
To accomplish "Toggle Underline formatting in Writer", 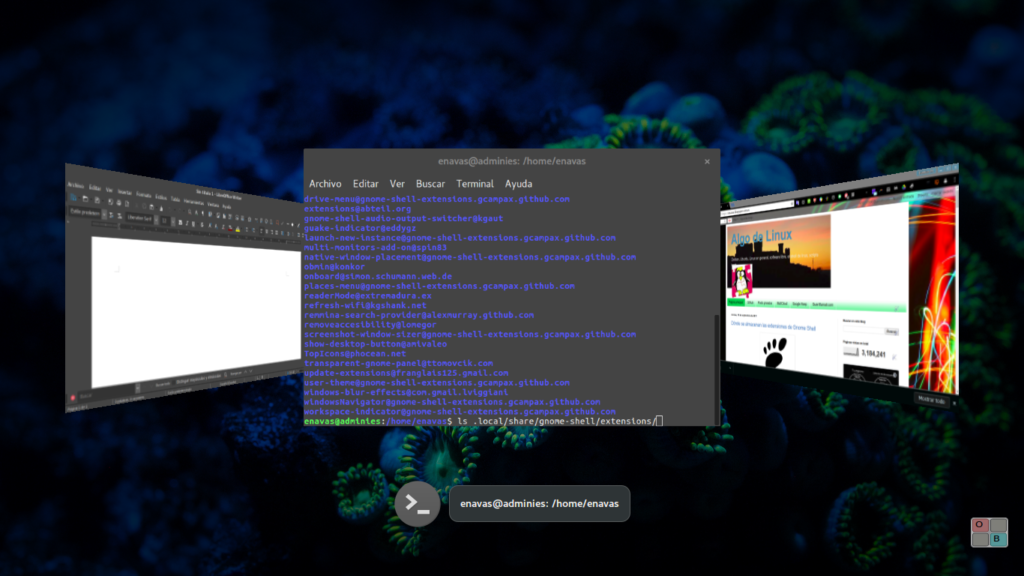I will coord(193,223).
